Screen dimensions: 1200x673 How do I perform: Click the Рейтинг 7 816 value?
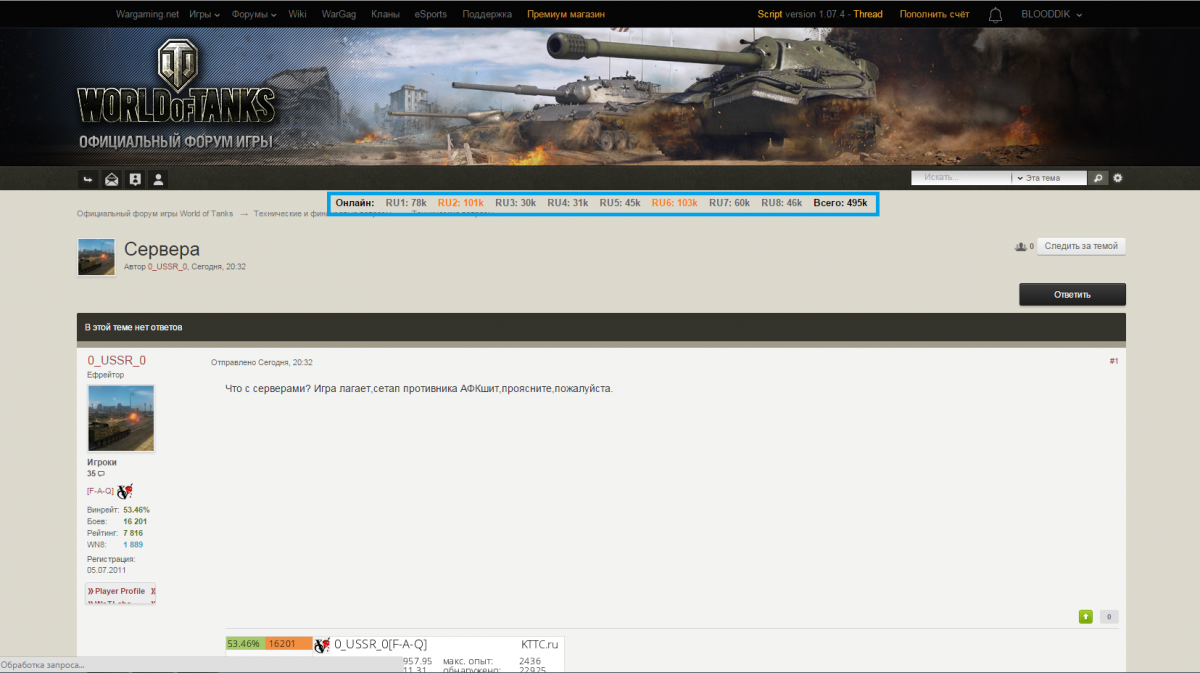pyautogui.click(x=133, y=533)
